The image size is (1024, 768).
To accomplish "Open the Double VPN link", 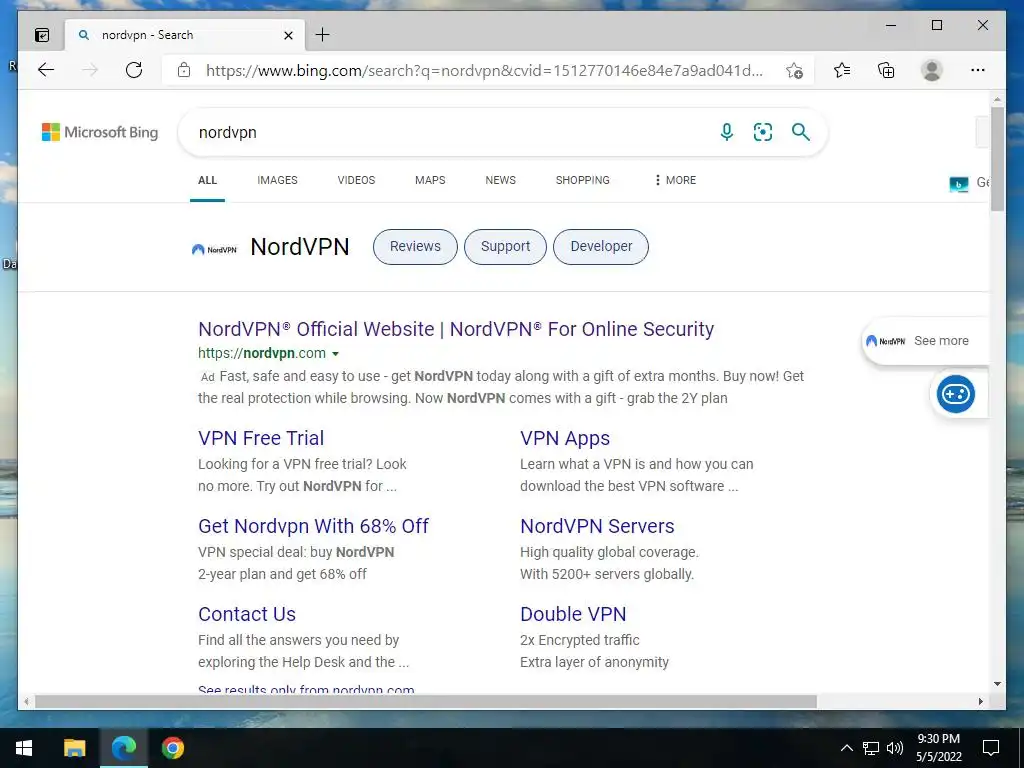I will pos(573,615).
